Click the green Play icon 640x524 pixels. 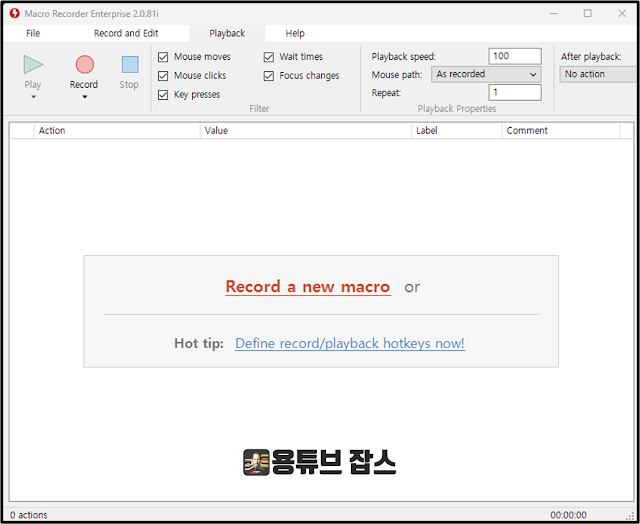33,64
